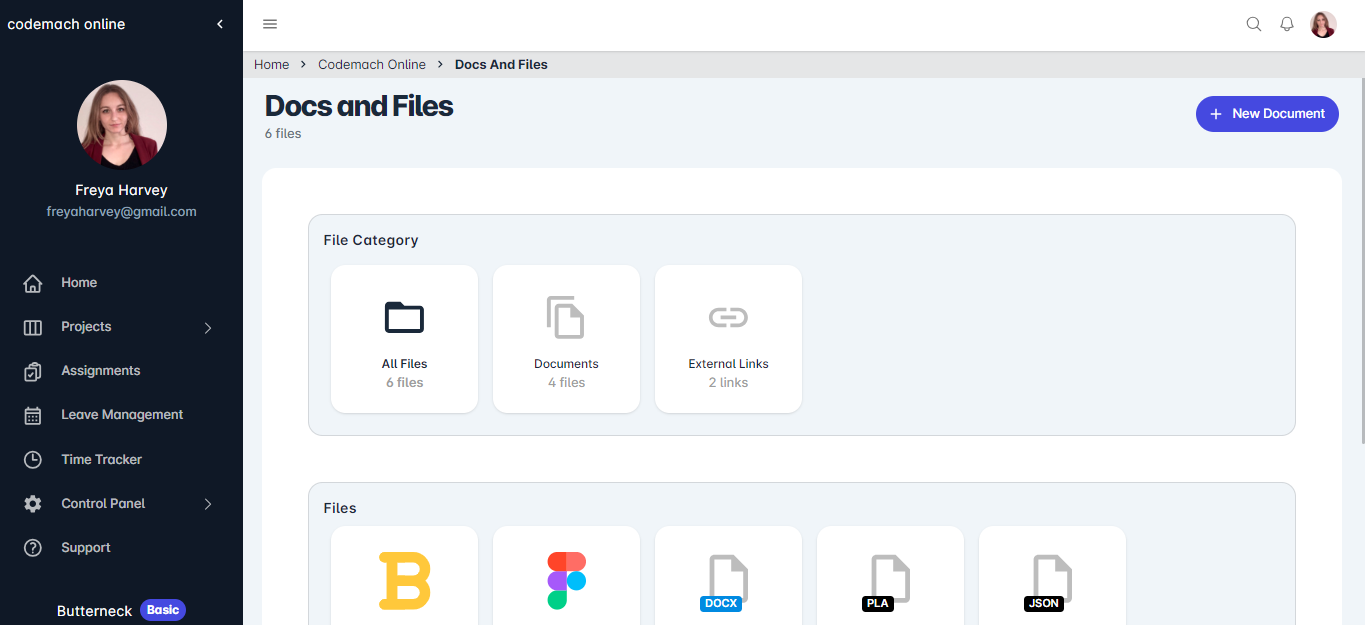Screen dimensions: 1365x625
Task: Navigate to Home breadcrumb link
Action: (271, 64)
